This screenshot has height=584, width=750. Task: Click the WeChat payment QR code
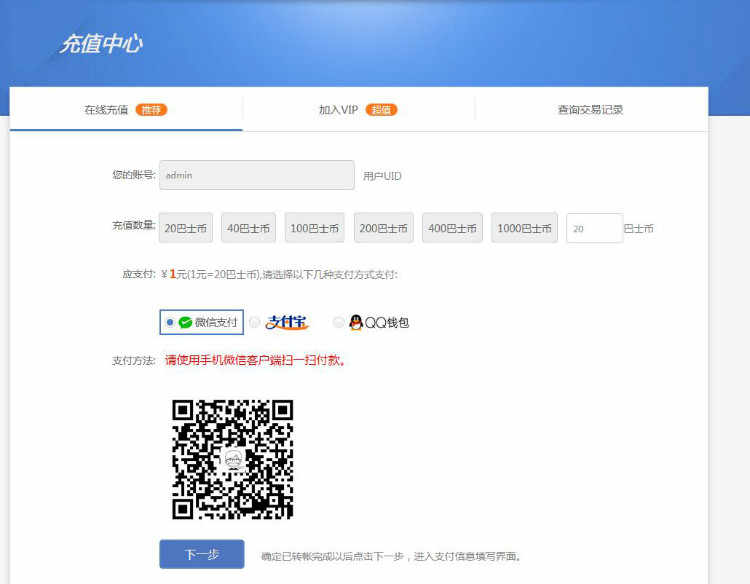[232, 459]
